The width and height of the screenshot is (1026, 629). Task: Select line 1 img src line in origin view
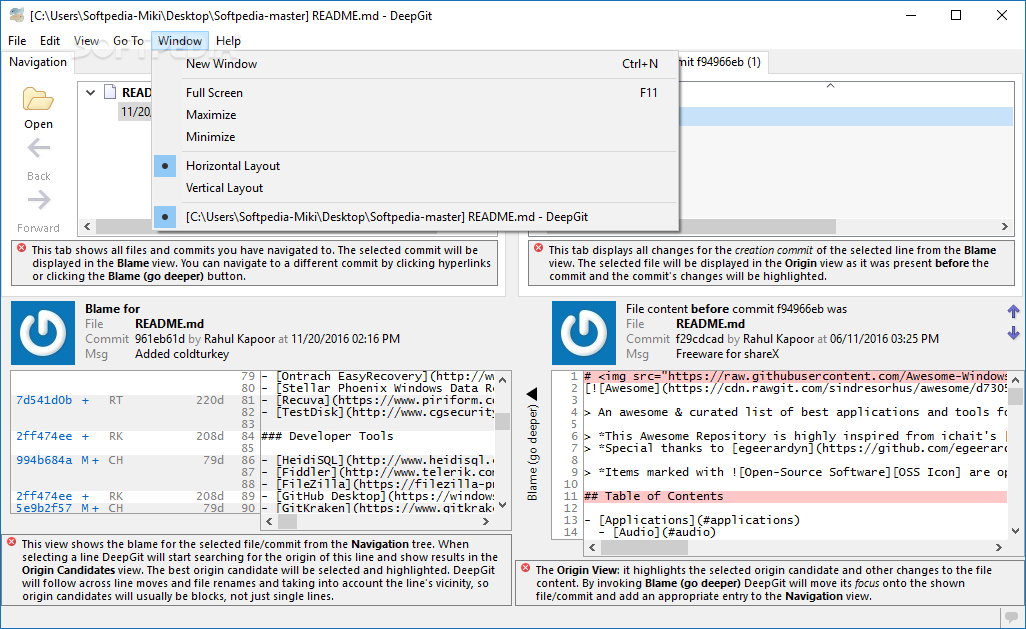[794, 376]
